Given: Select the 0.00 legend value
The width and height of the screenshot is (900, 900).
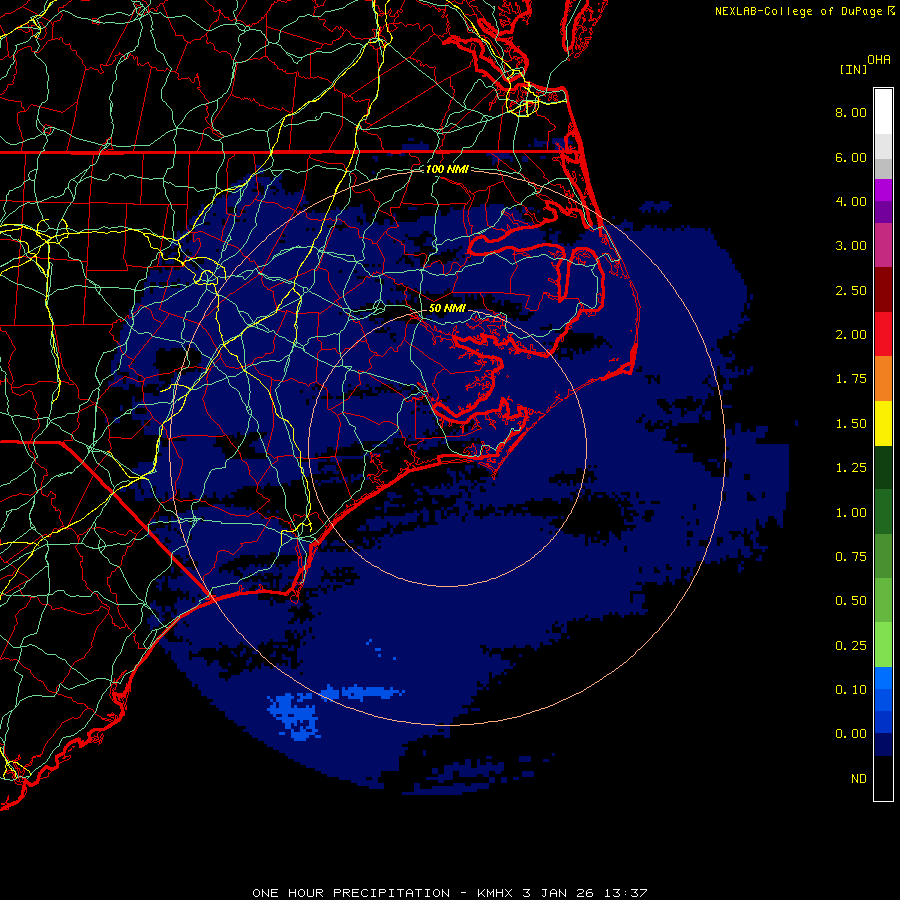Looking at the screenshot, I should tap(851, 734).
